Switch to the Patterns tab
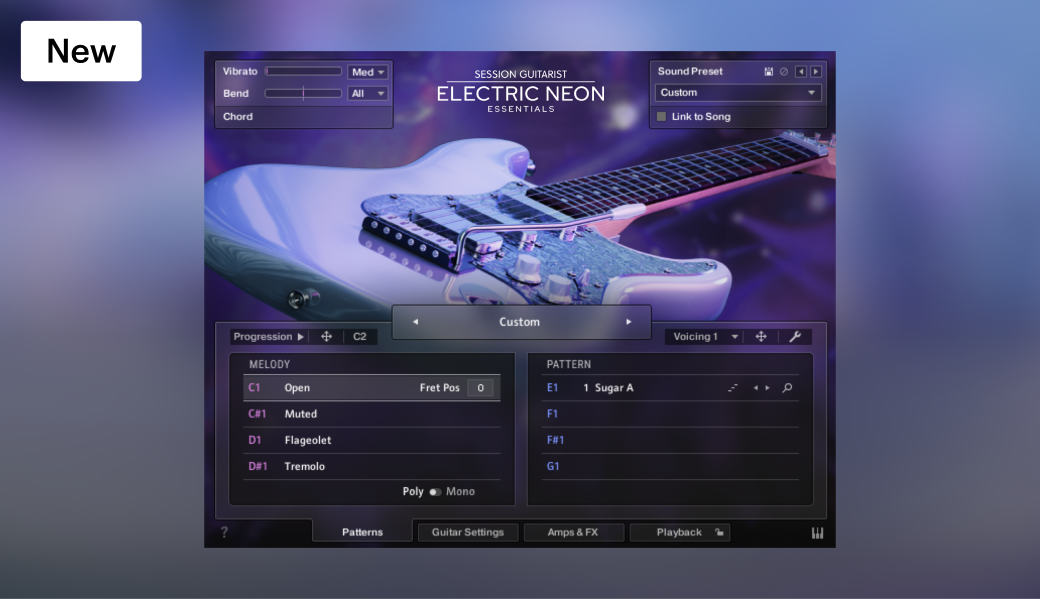1040x599 pixels. click(362, 532)
